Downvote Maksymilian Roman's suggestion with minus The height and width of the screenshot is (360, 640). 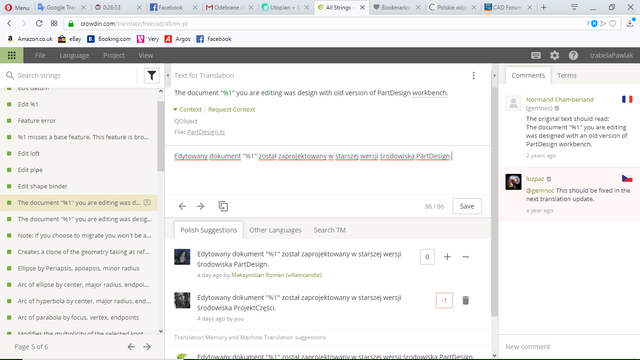click(x=465, y=257)
